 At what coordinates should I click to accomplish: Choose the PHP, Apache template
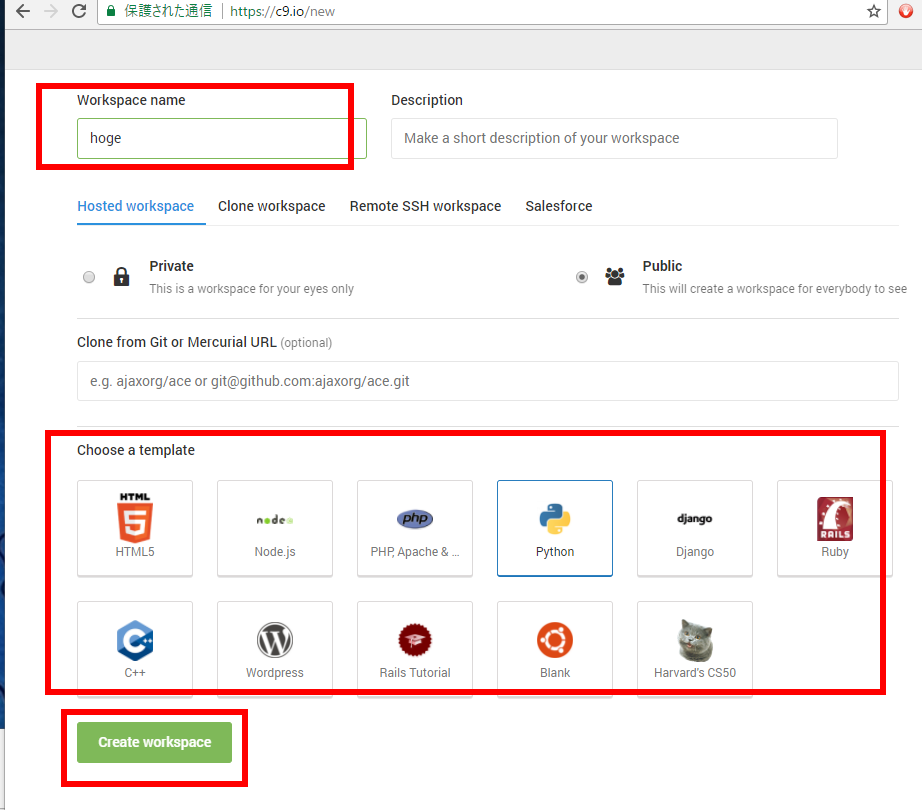tap(415, 528)
